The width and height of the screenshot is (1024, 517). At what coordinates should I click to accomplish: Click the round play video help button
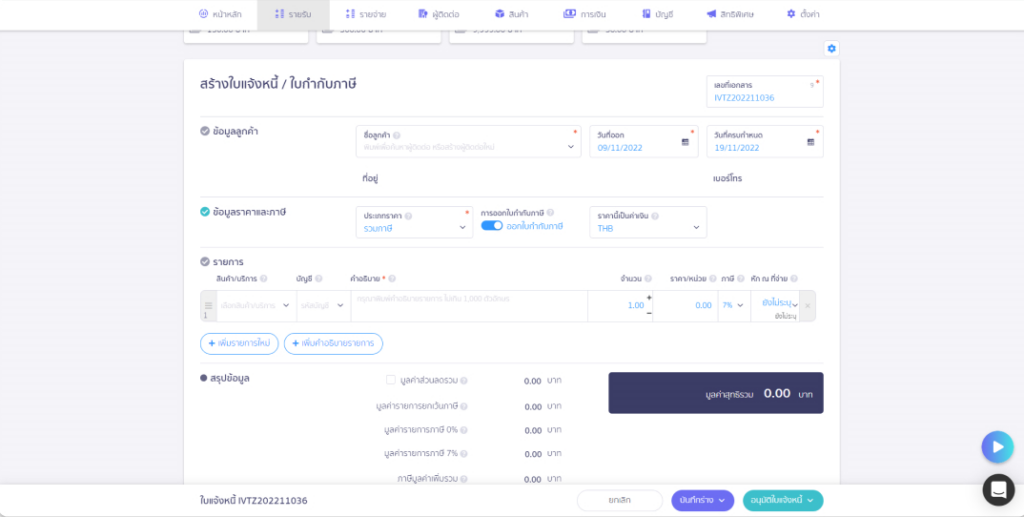click(x=997, y=447)
